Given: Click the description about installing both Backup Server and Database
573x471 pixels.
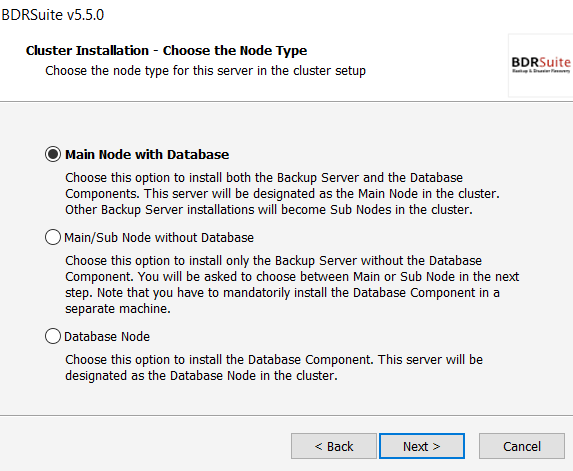Looking at the screenshot, I should point(282,186).
